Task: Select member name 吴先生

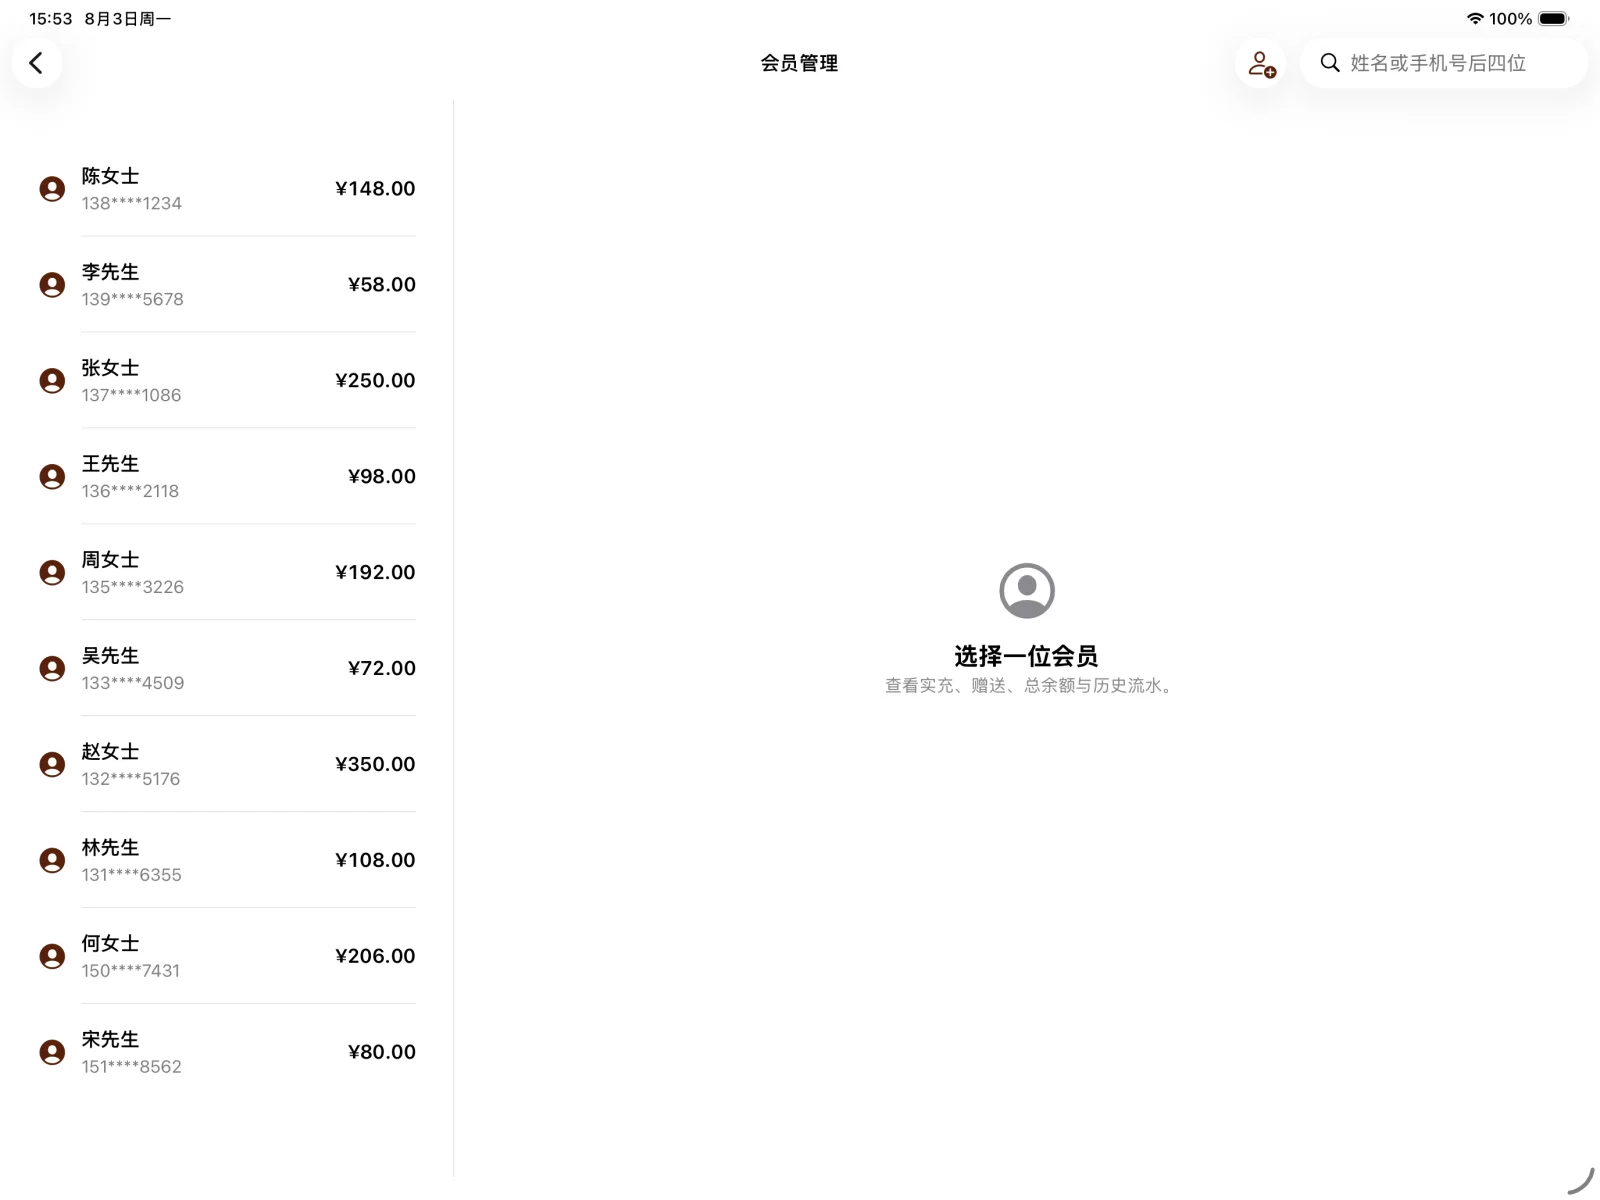Action: 110,656
